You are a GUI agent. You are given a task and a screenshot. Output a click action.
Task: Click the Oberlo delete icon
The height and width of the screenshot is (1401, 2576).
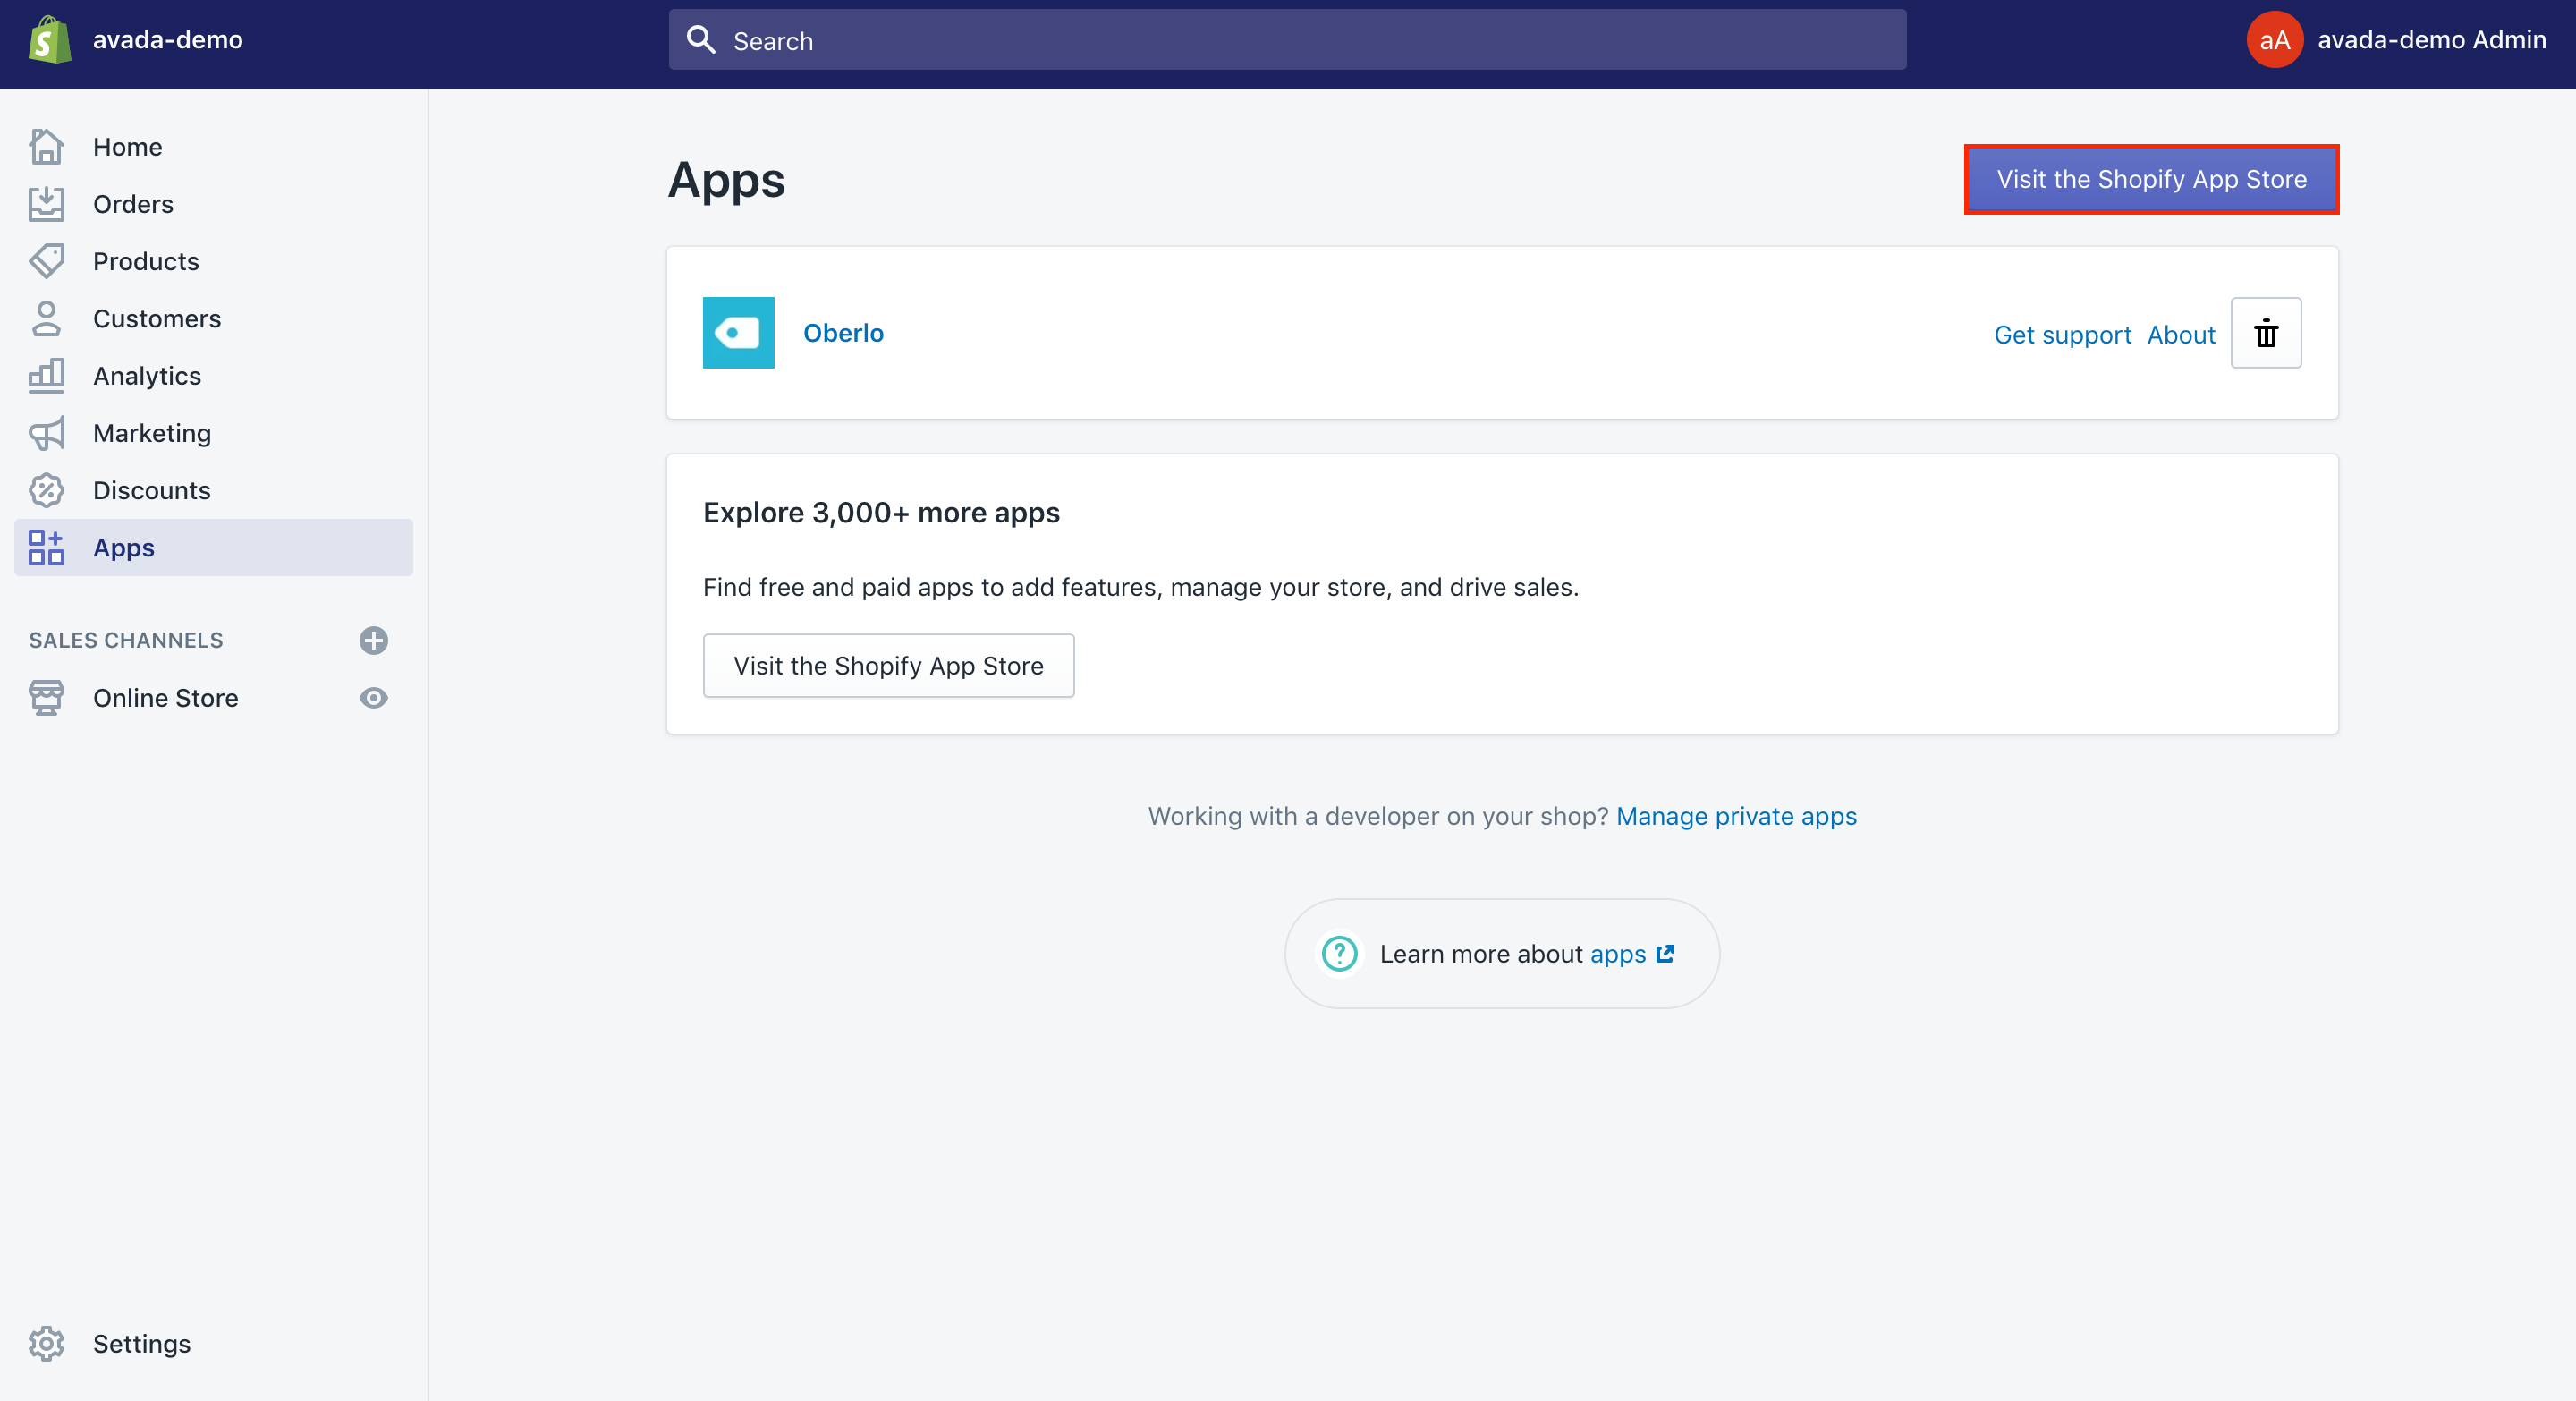click(x=2266, y=331)
